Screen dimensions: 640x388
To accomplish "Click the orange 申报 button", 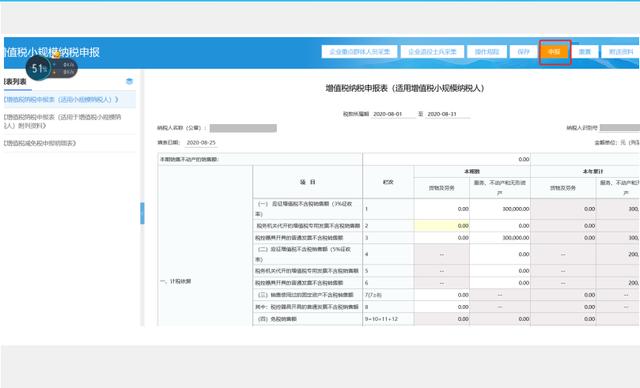I will 554,52.
